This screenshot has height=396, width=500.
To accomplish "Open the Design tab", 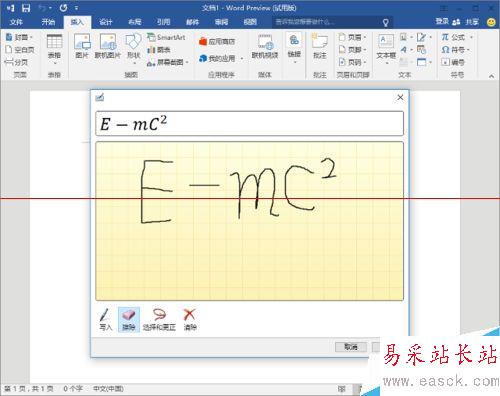I will coord(106,22).
